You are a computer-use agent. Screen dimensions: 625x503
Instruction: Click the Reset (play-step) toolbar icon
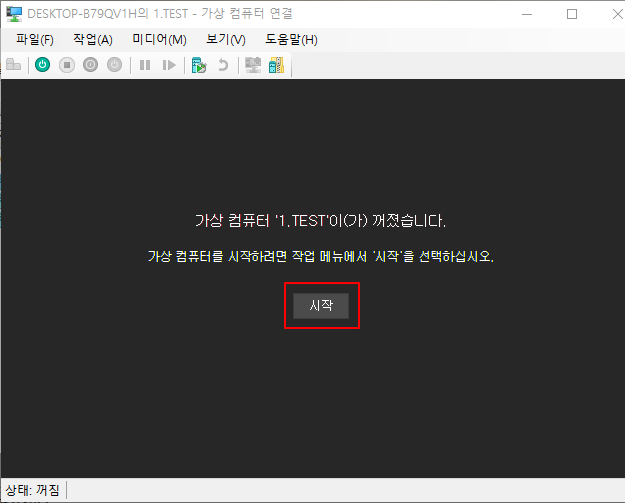tap(169, 65)
